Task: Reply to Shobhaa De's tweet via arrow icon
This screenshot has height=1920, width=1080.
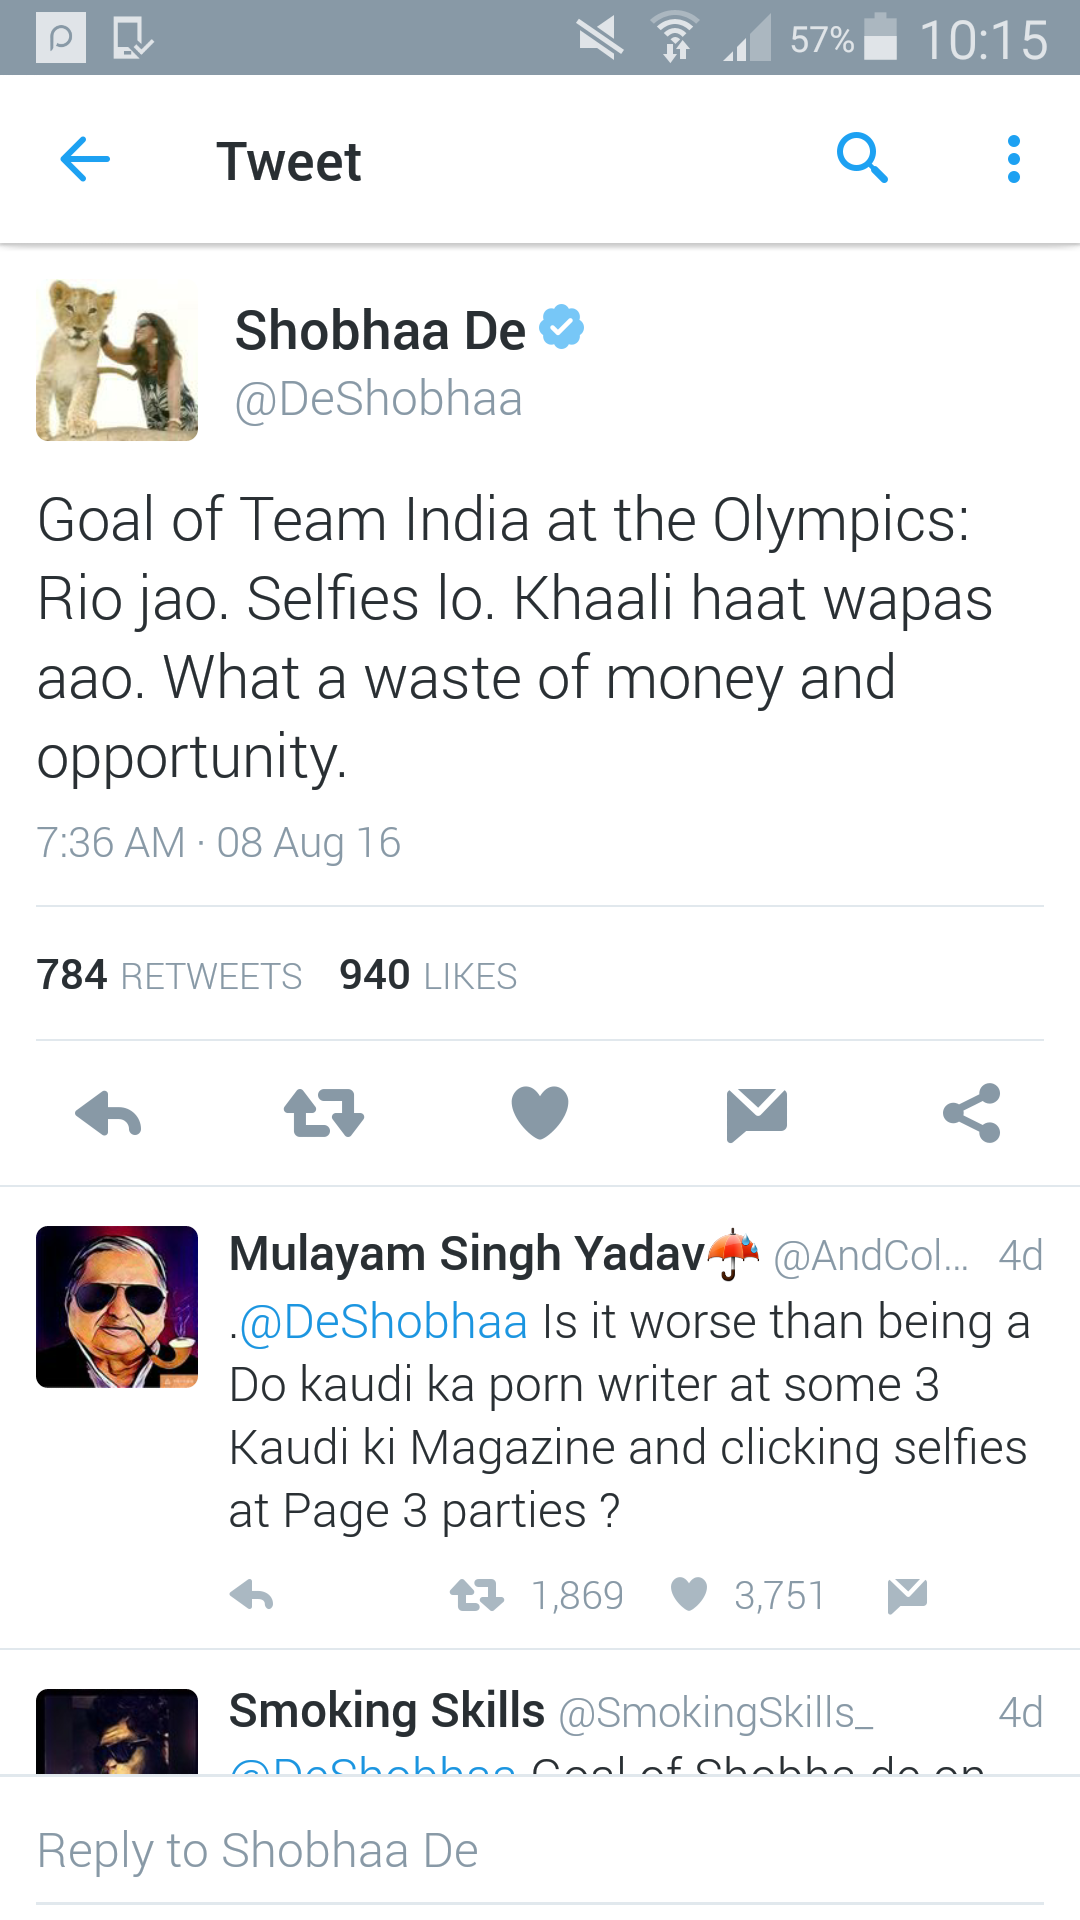Action: coord(108,1113)
